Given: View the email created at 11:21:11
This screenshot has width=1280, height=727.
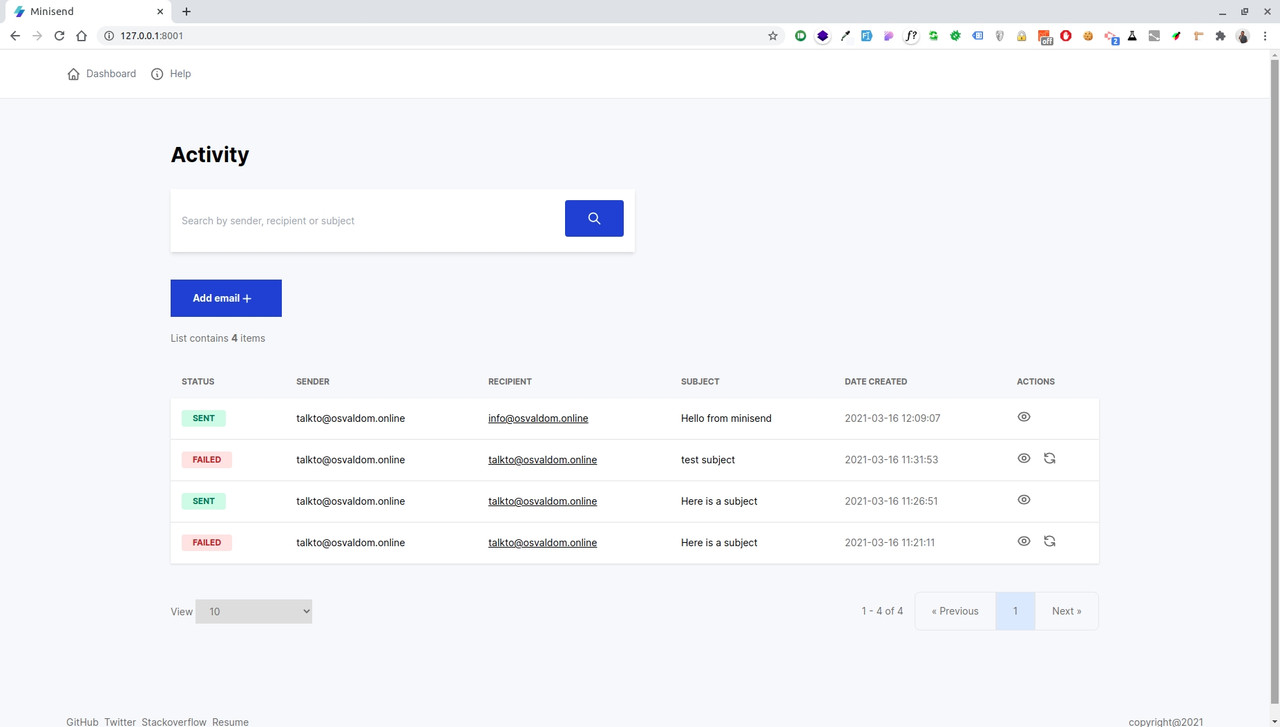Looking at the screenshot, I should [x=1024, y=541].
